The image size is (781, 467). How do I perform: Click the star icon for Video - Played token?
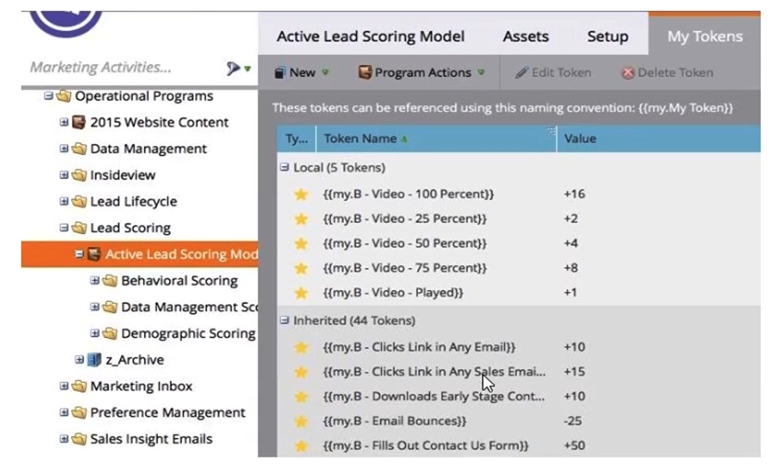point(301,292)
